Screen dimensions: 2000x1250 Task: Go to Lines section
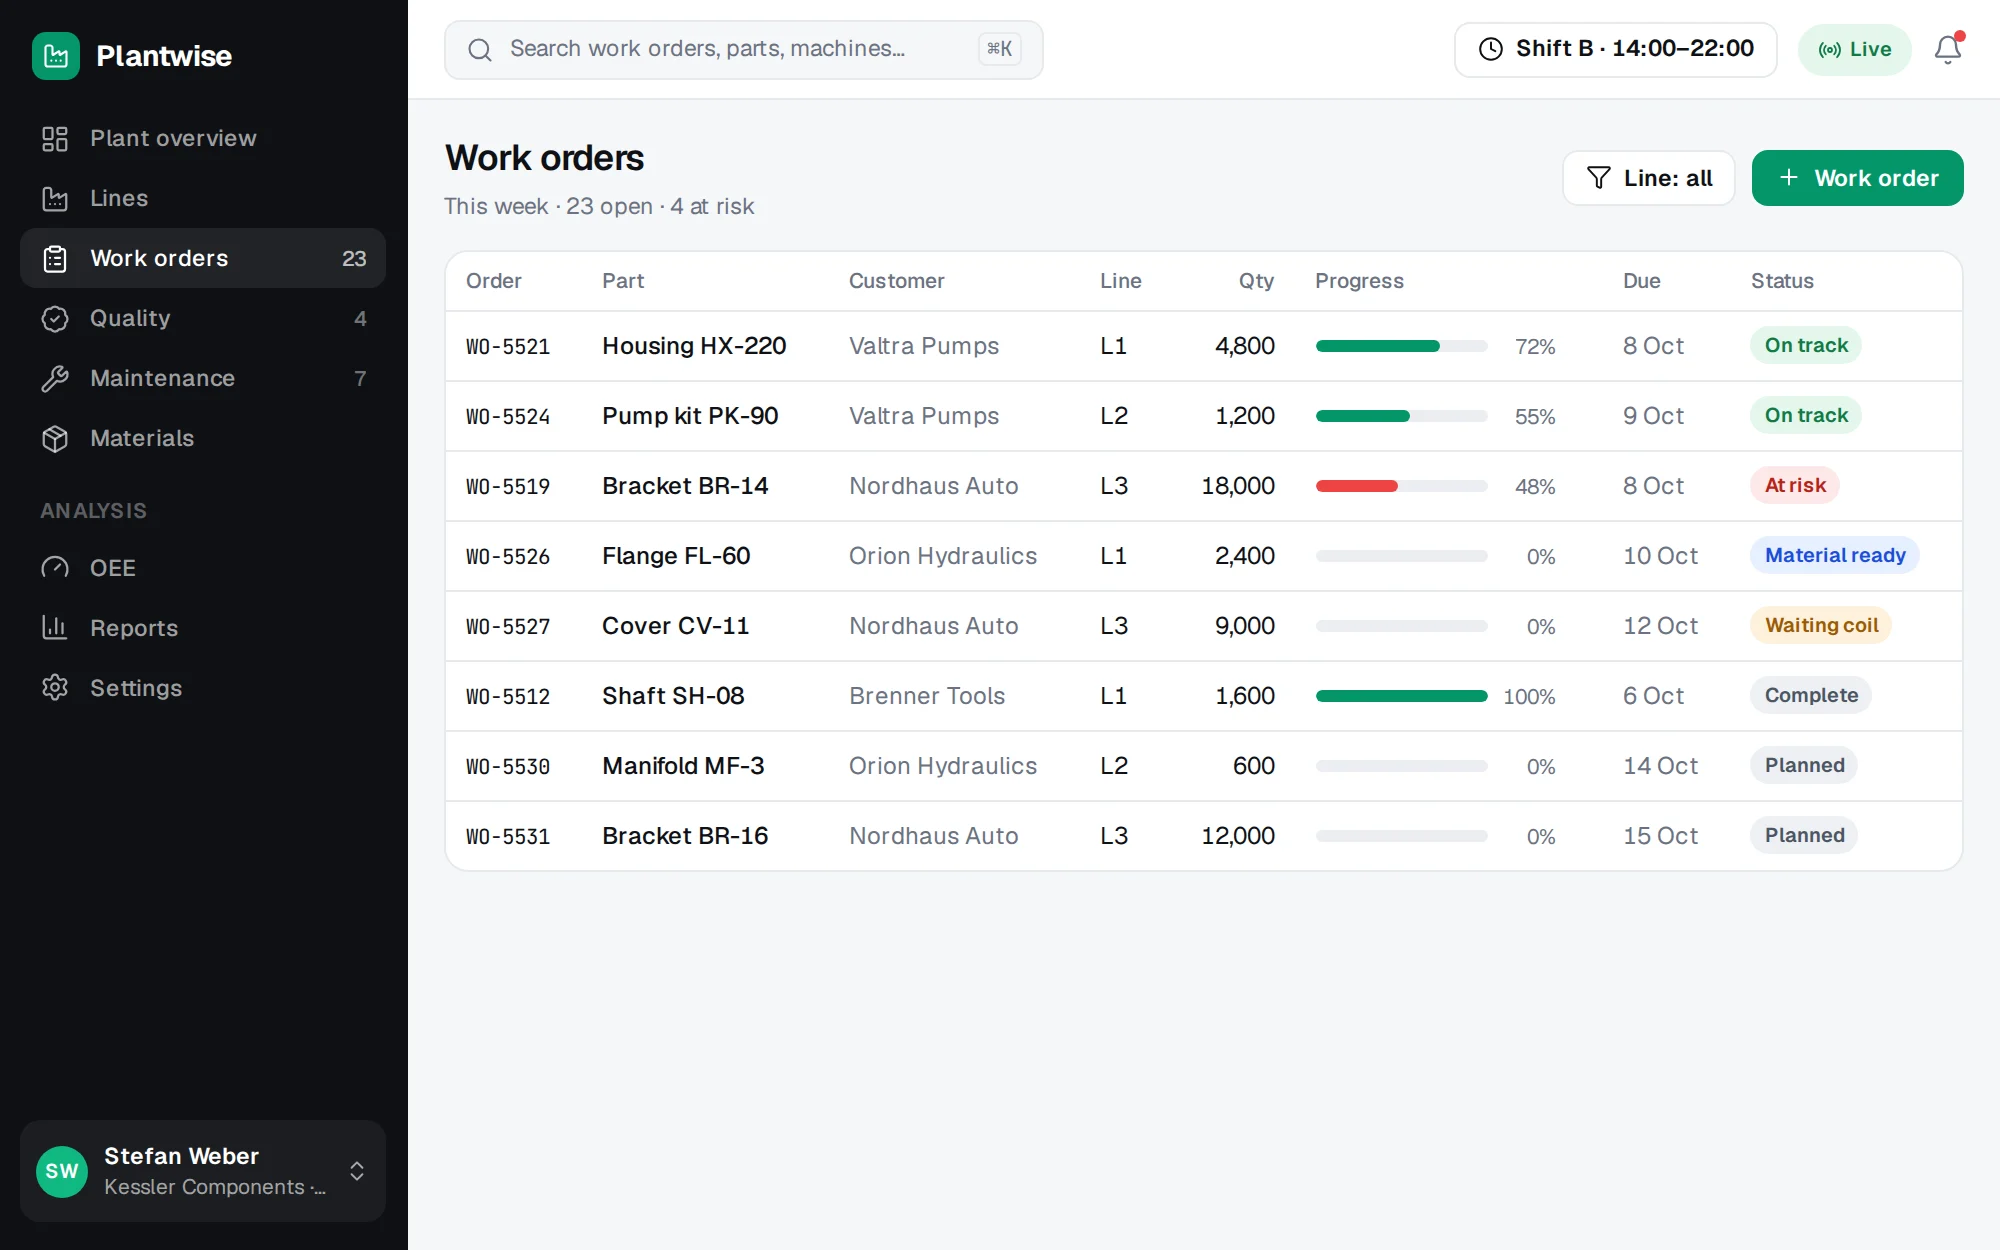[203, 198]
